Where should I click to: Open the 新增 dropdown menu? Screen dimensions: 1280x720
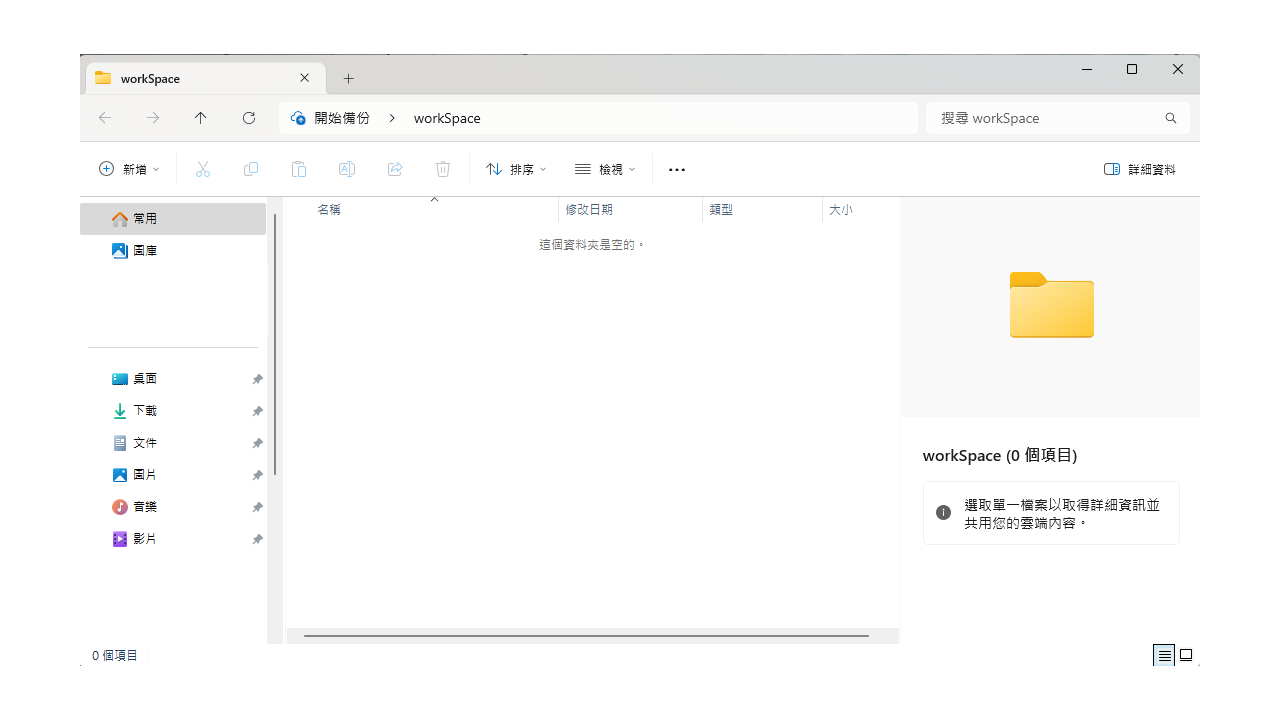(129, 170)
